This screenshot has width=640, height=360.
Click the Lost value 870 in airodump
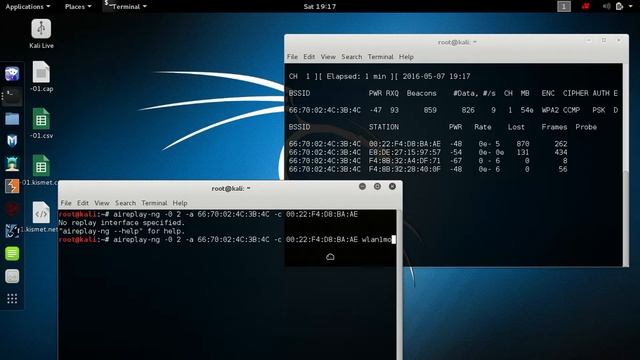point(522,144)
